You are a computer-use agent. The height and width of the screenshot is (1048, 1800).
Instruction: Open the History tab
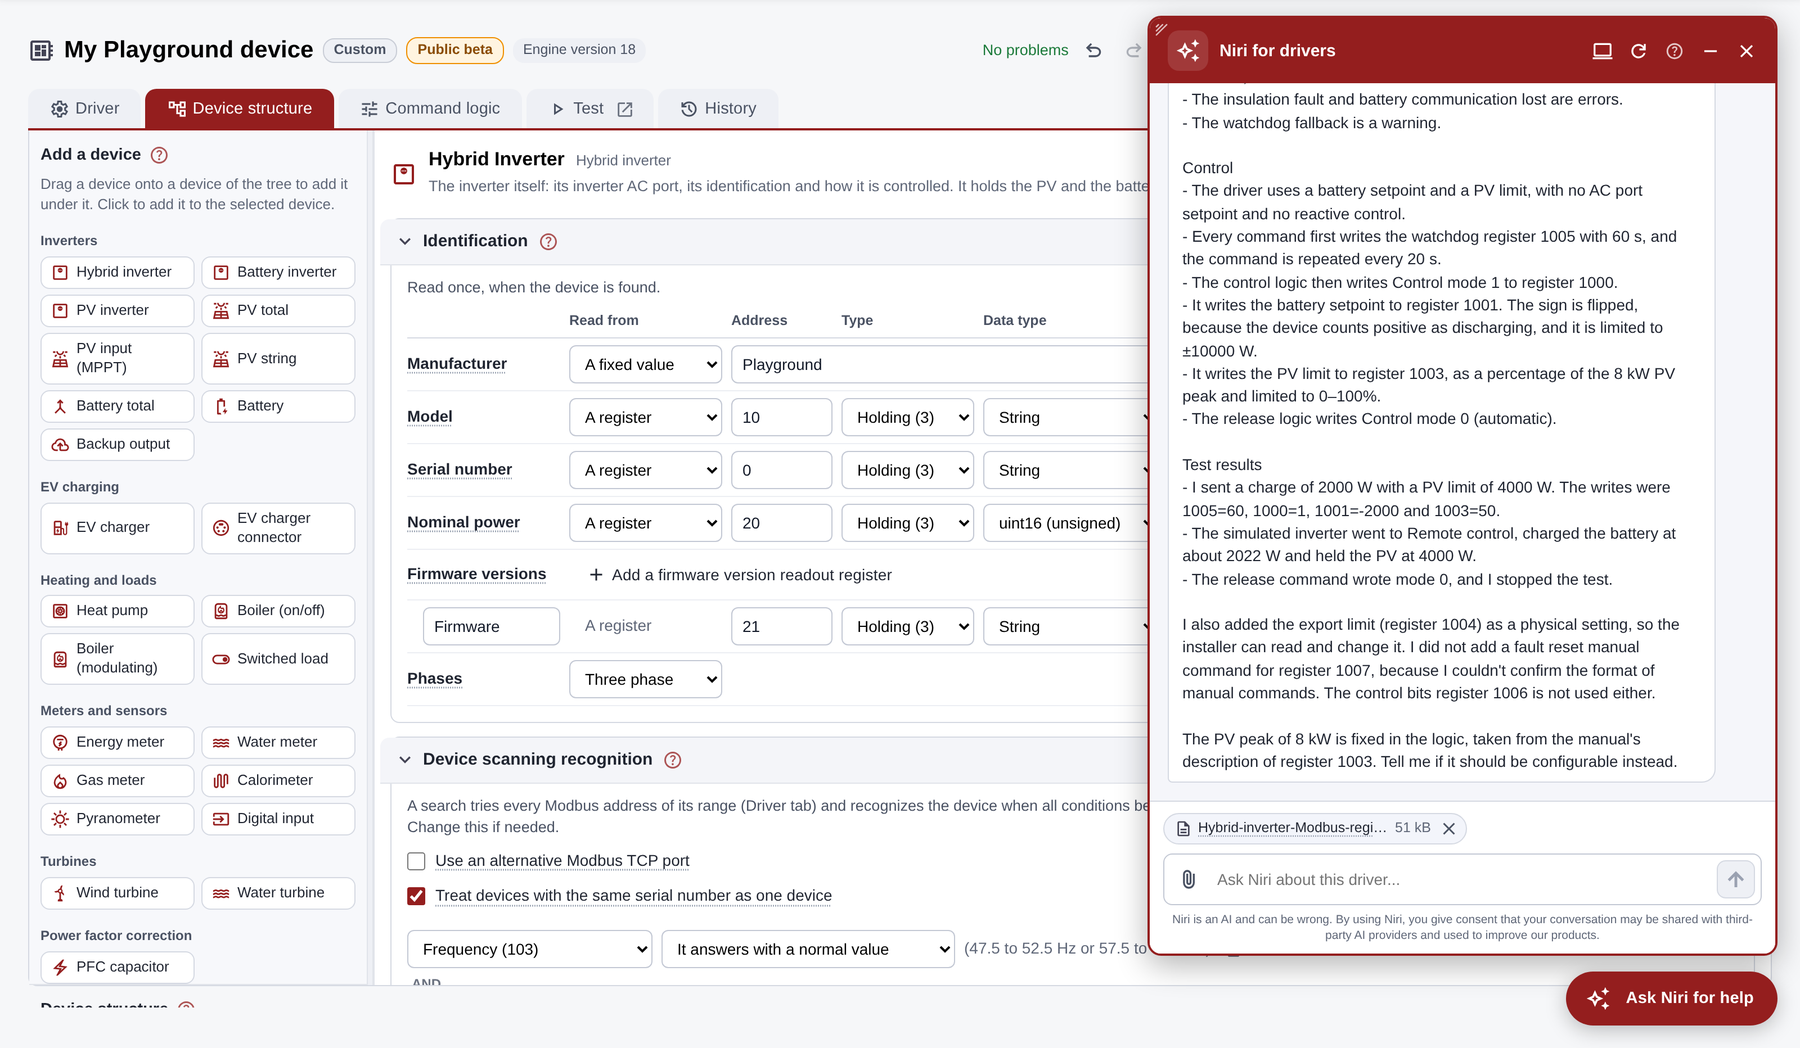tap(719, 109)
